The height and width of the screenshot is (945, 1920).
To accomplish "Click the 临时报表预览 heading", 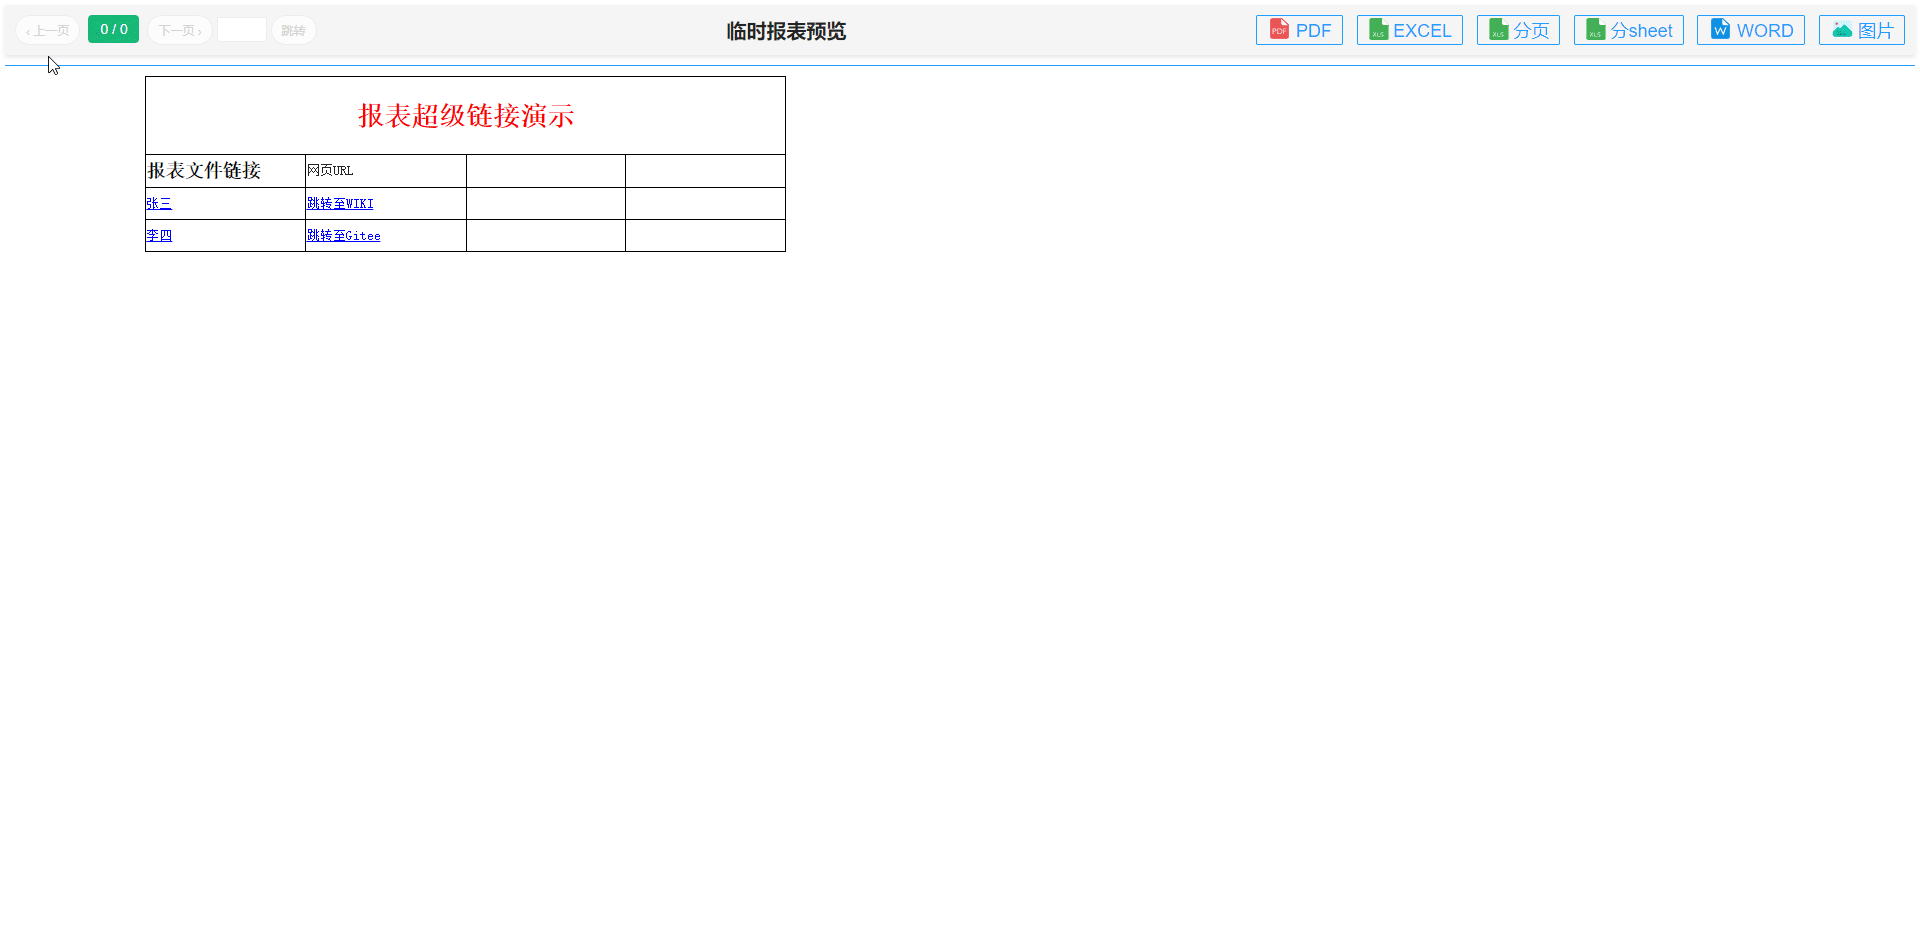I will (x=786, y=31).
